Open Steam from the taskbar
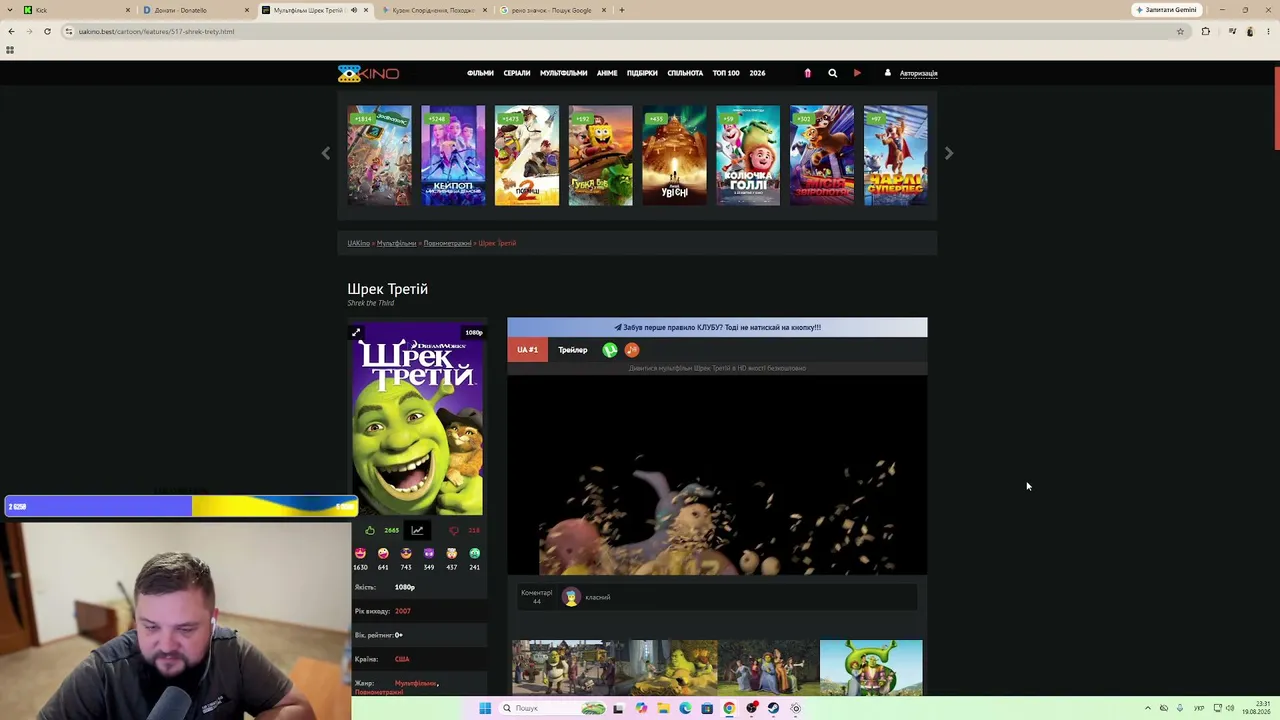The height and width of the screenshot is (720, 1280). pyautogui.click(x=773, y=708)
